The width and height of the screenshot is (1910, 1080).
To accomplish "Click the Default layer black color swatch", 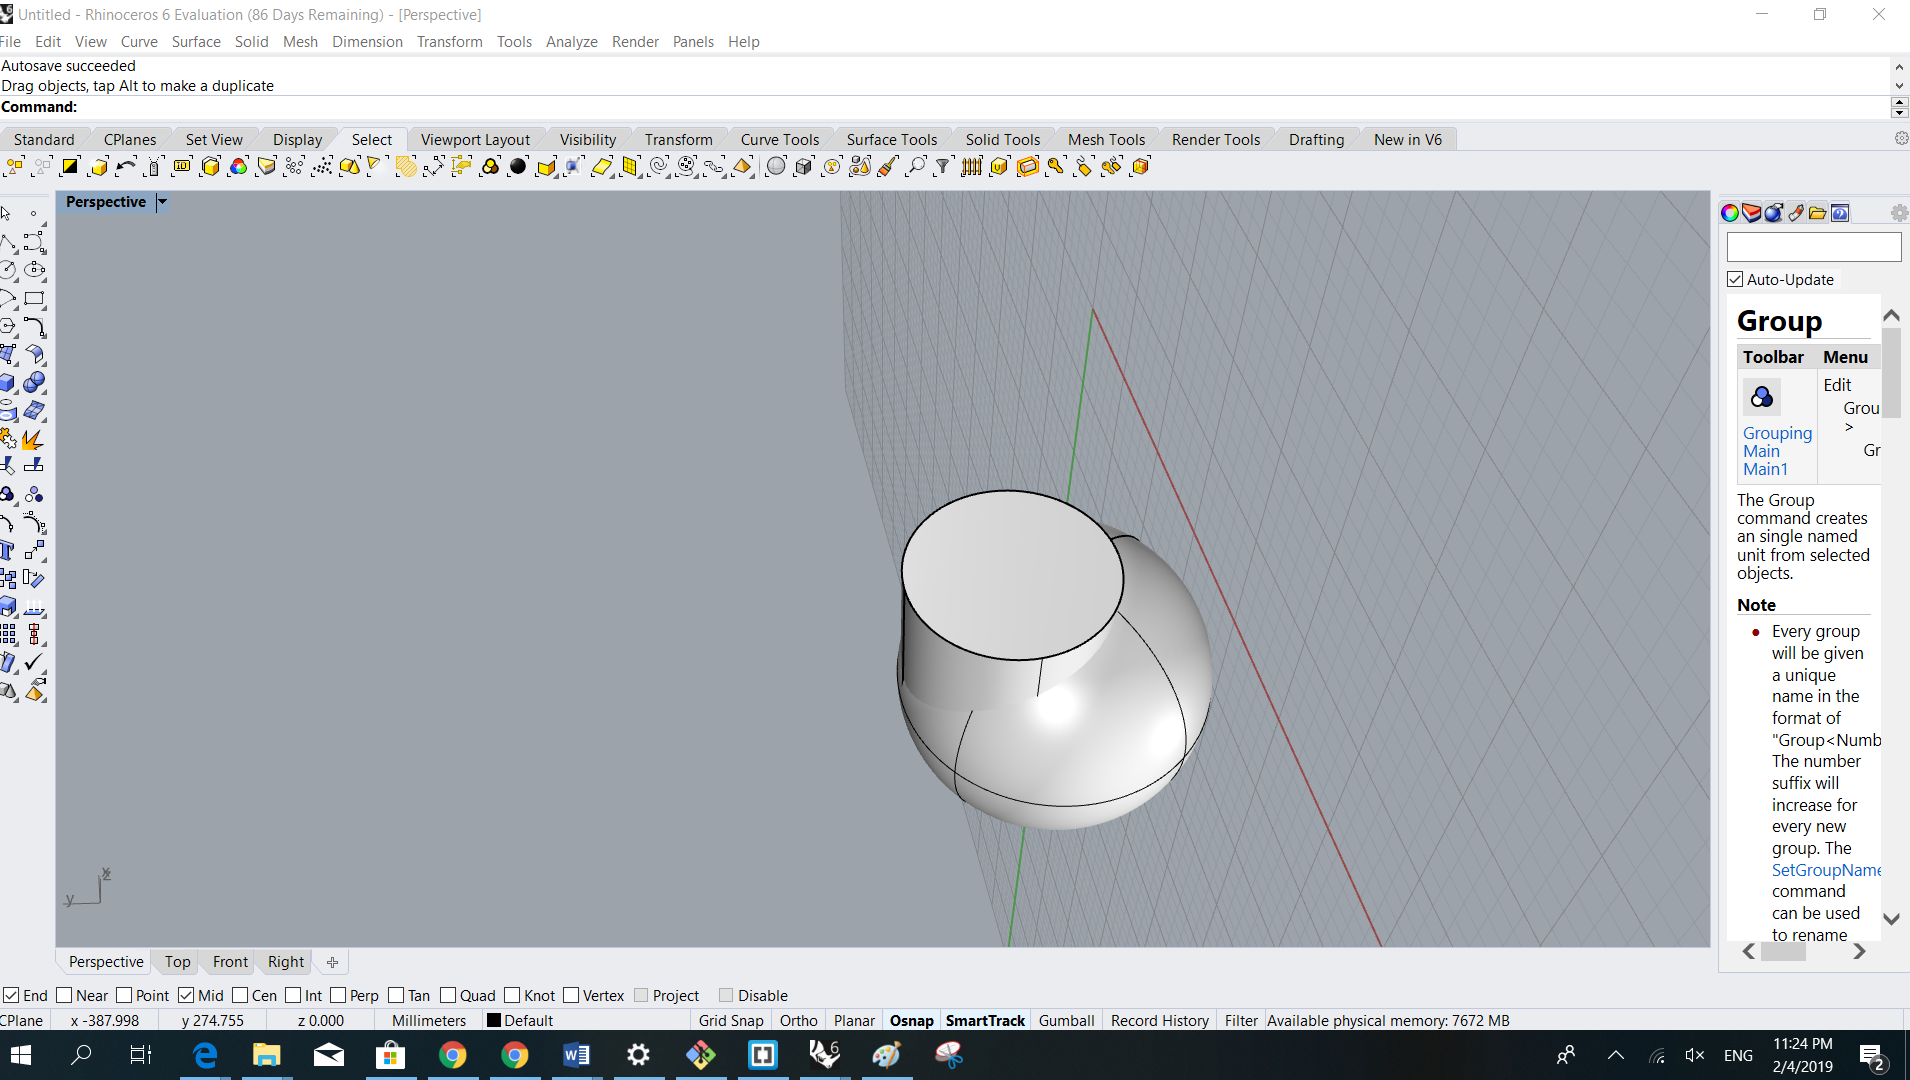I will 493,1021.
